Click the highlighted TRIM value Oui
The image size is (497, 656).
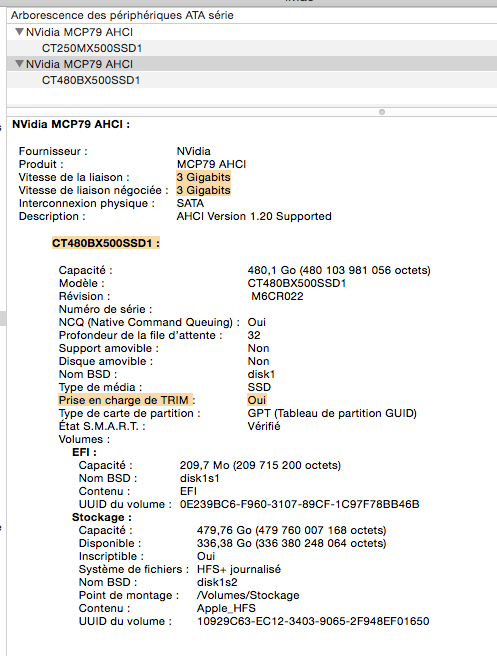pos(256,400)
